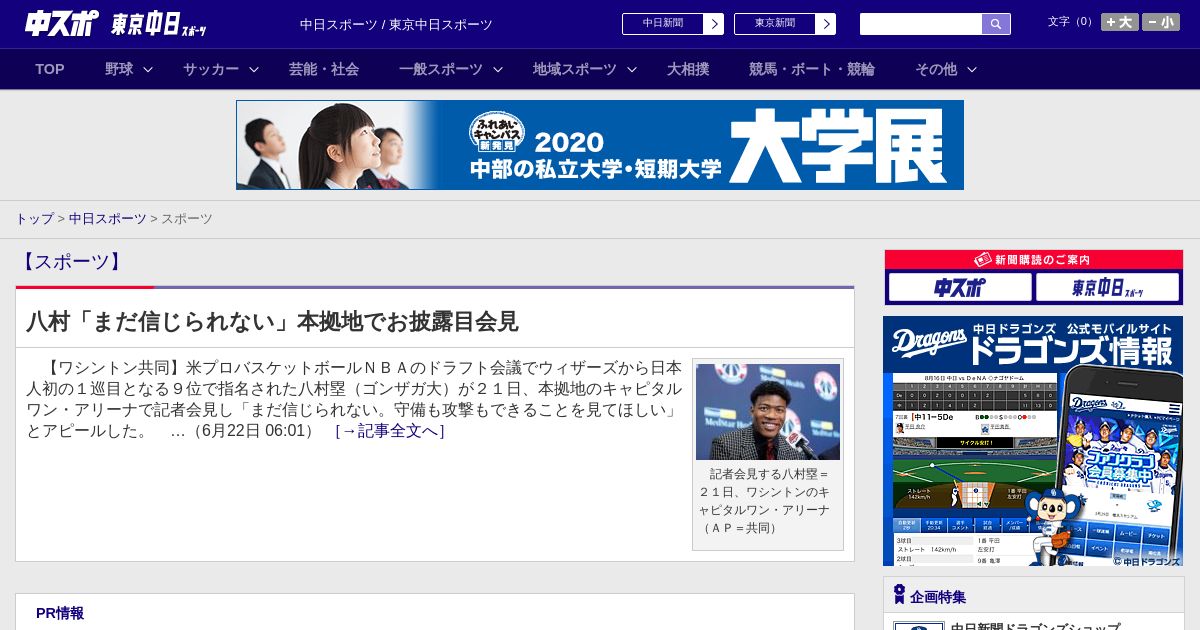Open the 野球 menu
The width and height of the screenshot is (1200, 630).
(119, 69)
